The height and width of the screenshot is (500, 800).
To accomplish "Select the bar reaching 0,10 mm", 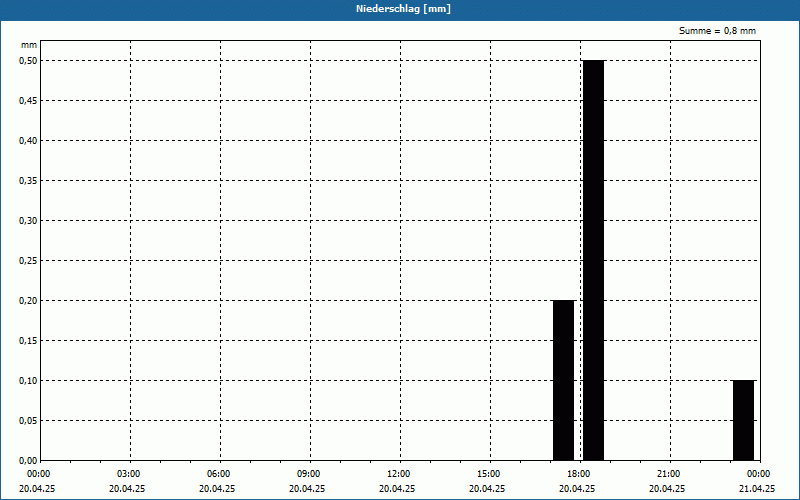I will click(743, 420).
